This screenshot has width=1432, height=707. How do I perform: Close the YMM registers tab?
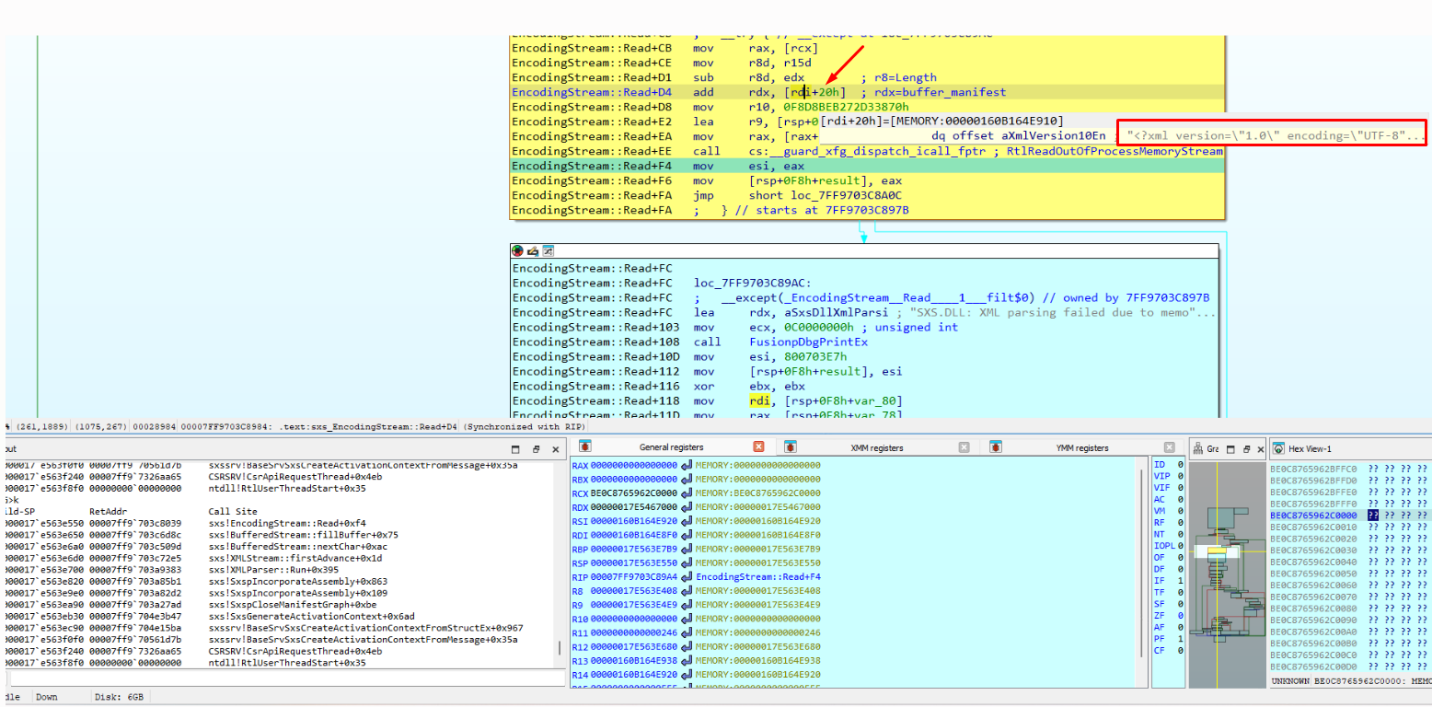click(x=1169, y=448)
